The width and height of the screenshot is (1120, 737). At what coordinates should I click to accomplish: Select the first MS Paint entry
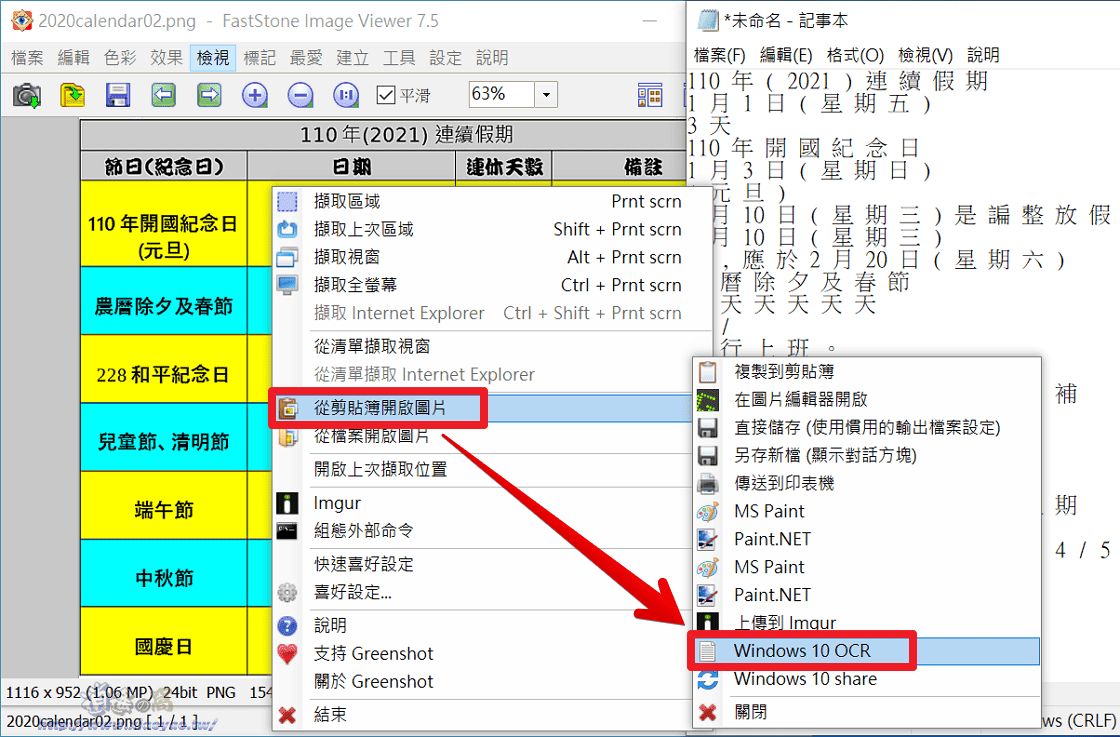[866, 511]
